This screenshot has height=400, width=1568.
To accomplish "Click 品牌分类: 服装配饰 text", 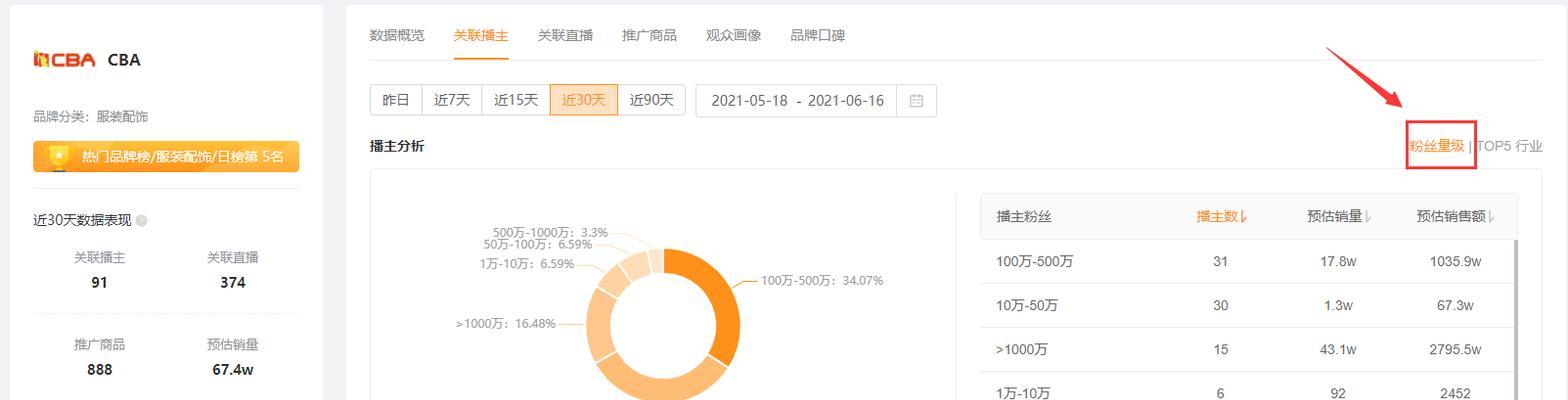I will [x=90, y=117].
